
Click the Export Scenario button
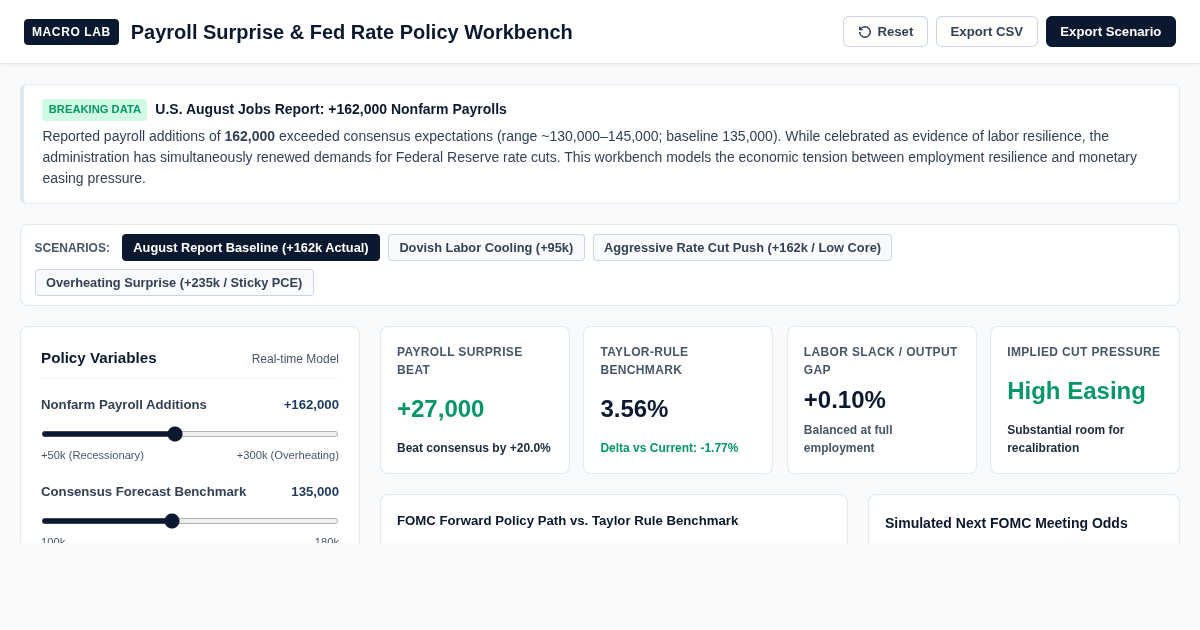pos(1111,31)
